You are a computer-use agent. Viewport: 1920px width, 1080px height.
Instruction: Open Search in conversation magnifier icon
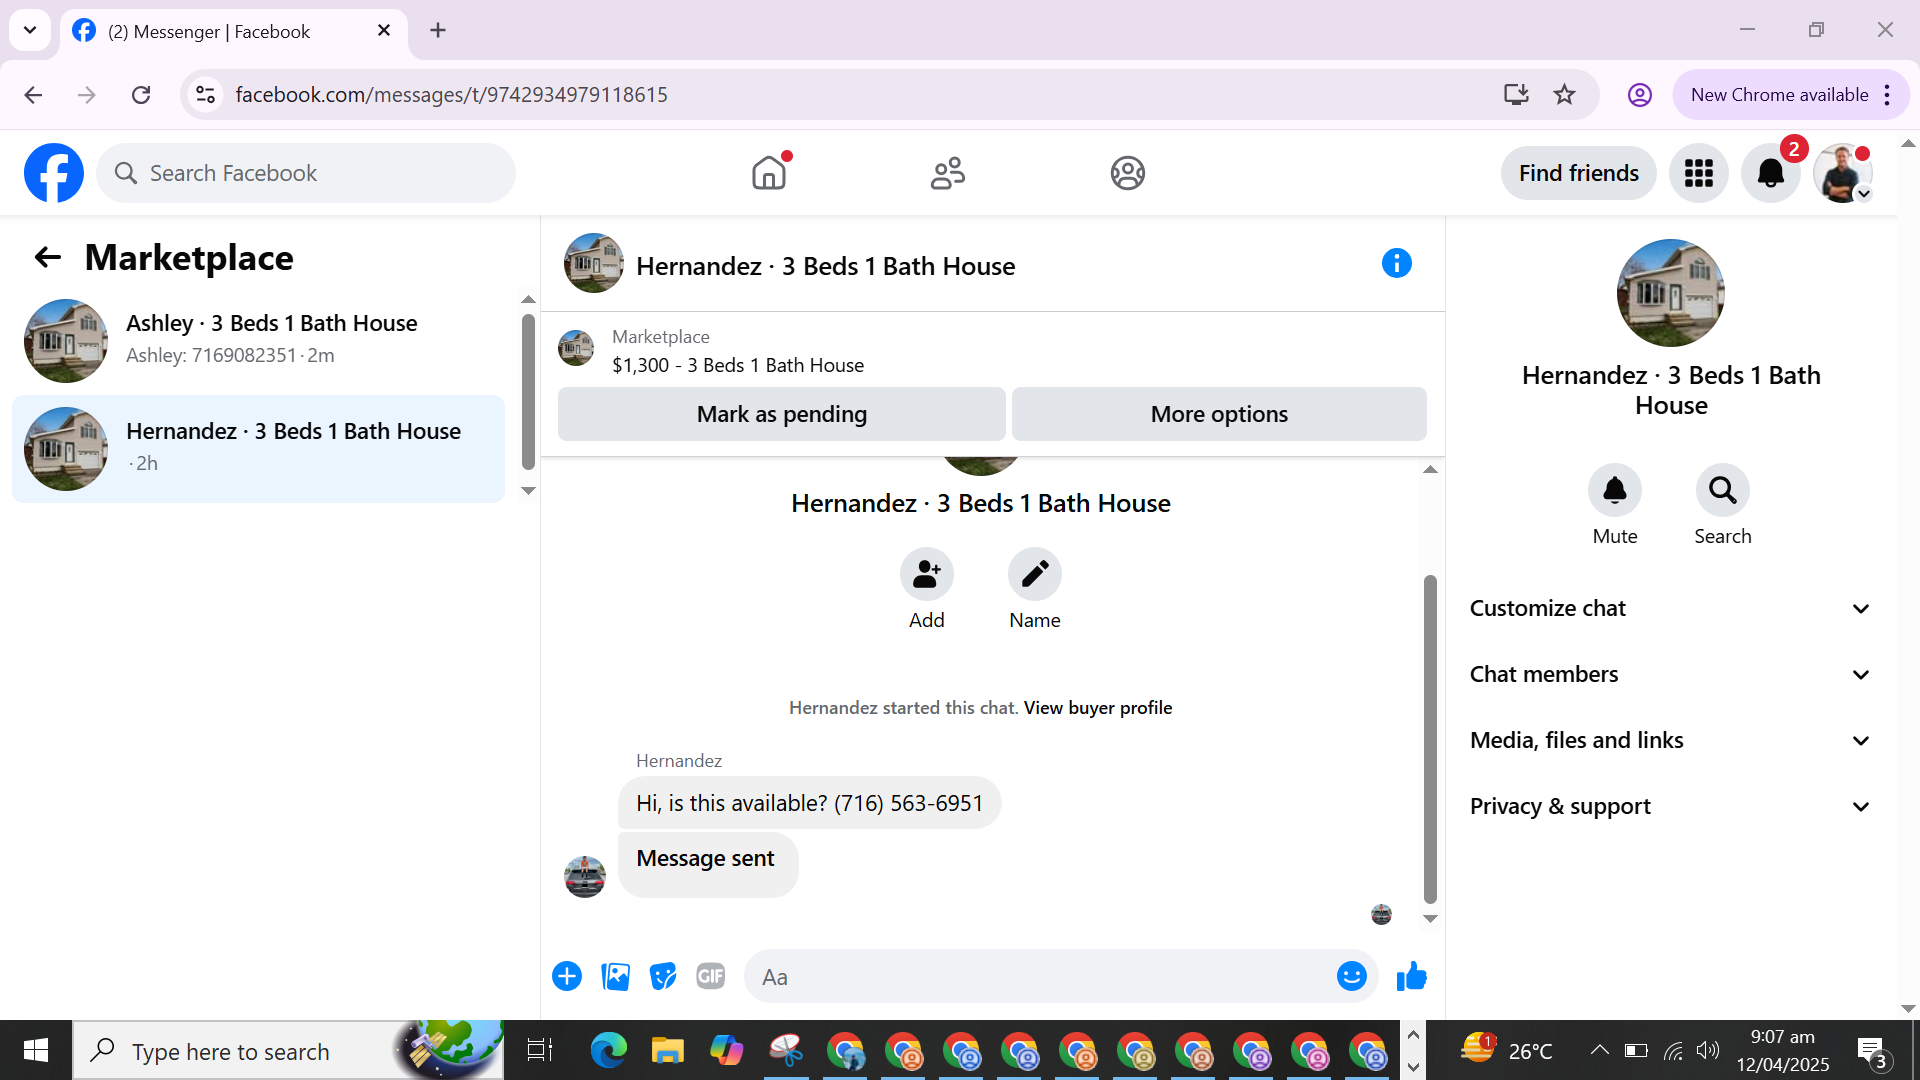[x=1722, y=490]
